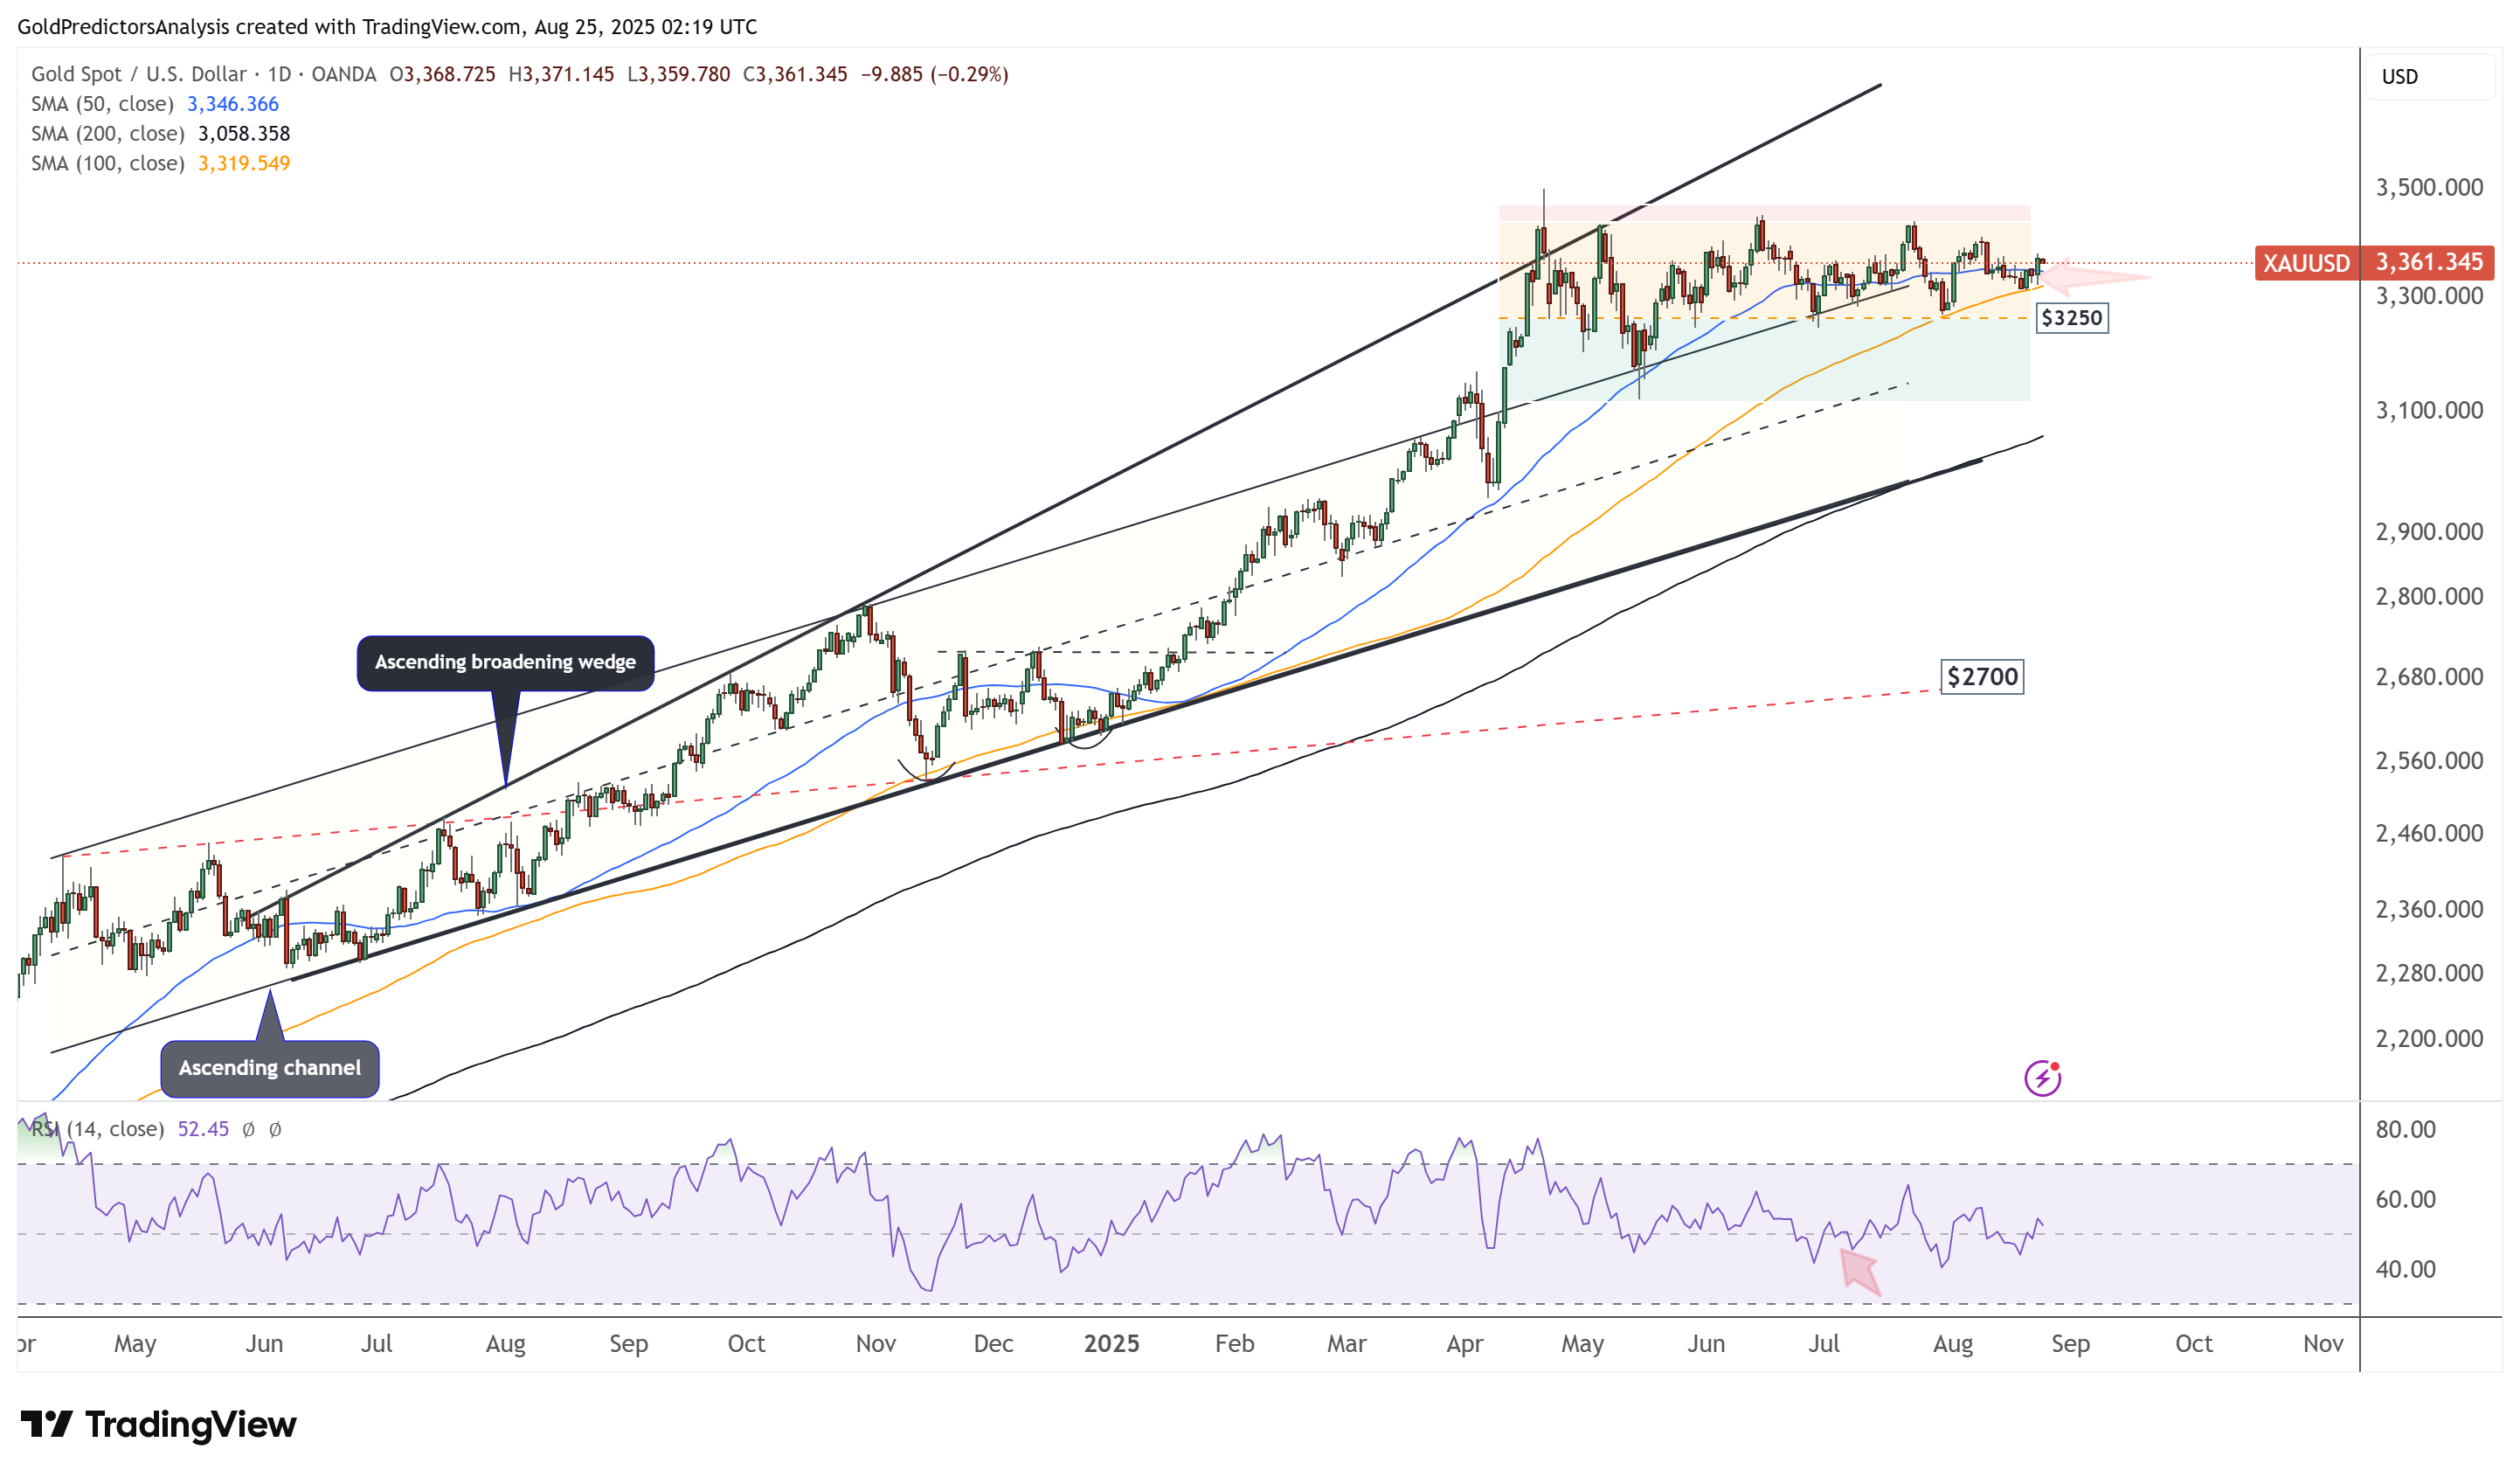Click the TradingView logo at bottom left
This screenshot has height=1477, width=2520.
158,1424
